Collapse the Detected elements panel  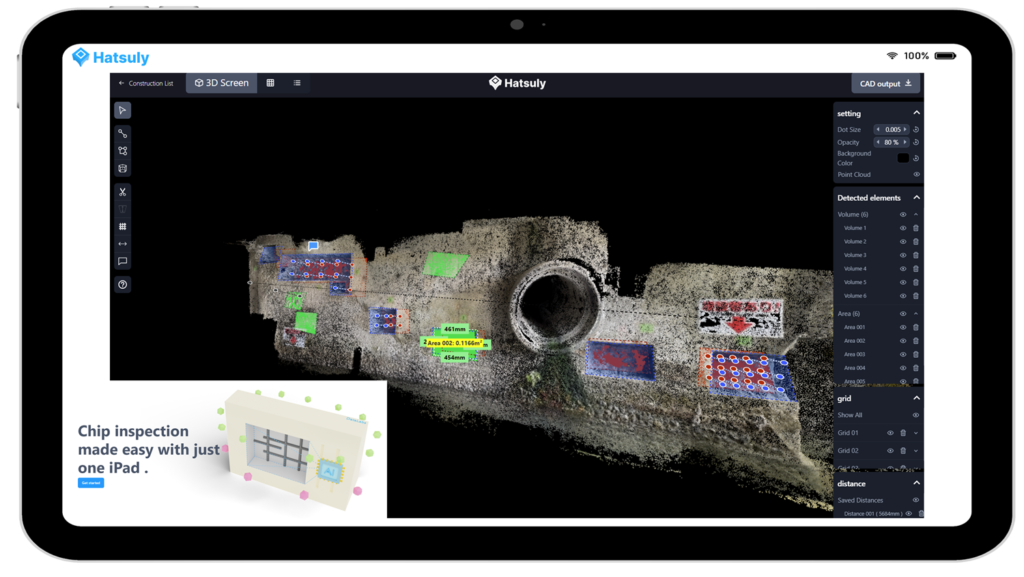(x=916, y=198)
